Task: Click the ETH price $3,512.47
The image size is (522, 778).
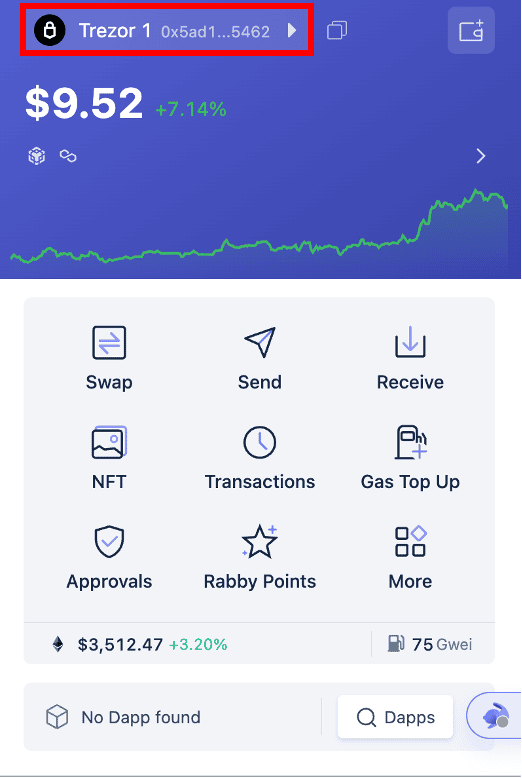Action: tap(120, 645)
